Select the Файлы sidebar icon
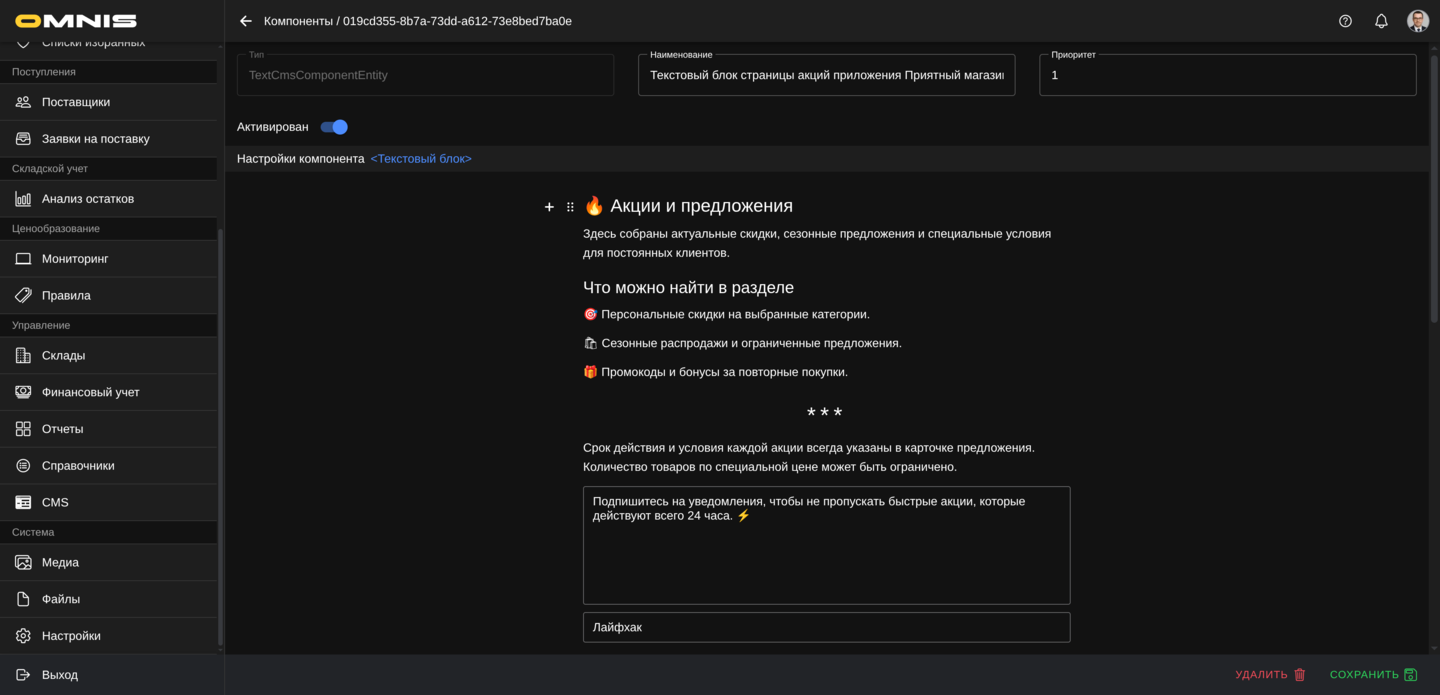1440x695 pixels. click(x=23, y=598)
